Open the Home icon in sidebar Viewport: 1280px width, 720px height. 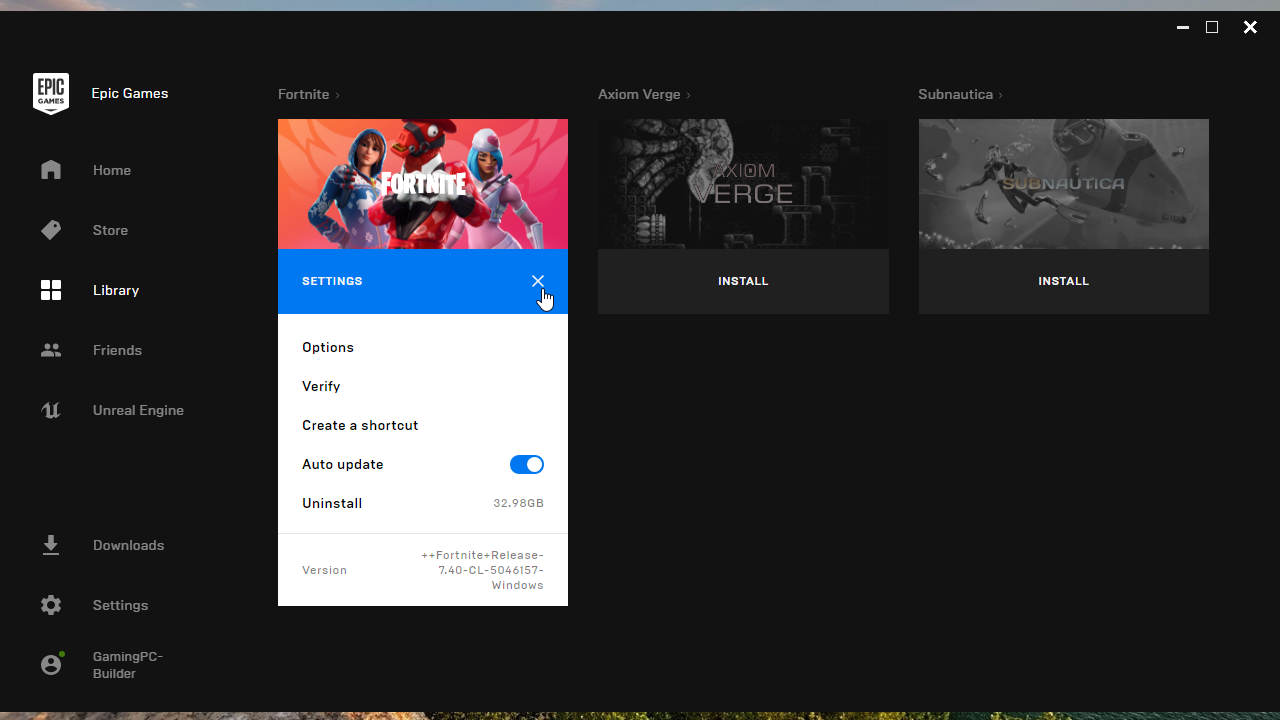click(51, 170)
